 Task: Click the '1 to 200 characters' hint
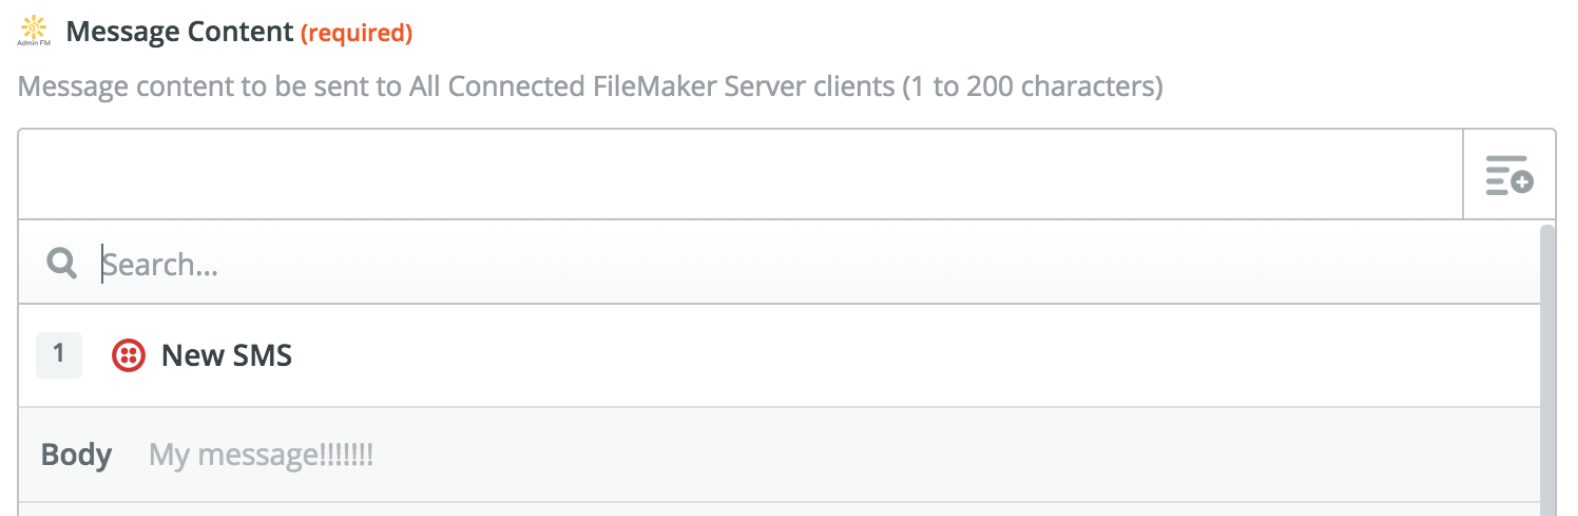pyautogui.click(x=1033, y=87)
